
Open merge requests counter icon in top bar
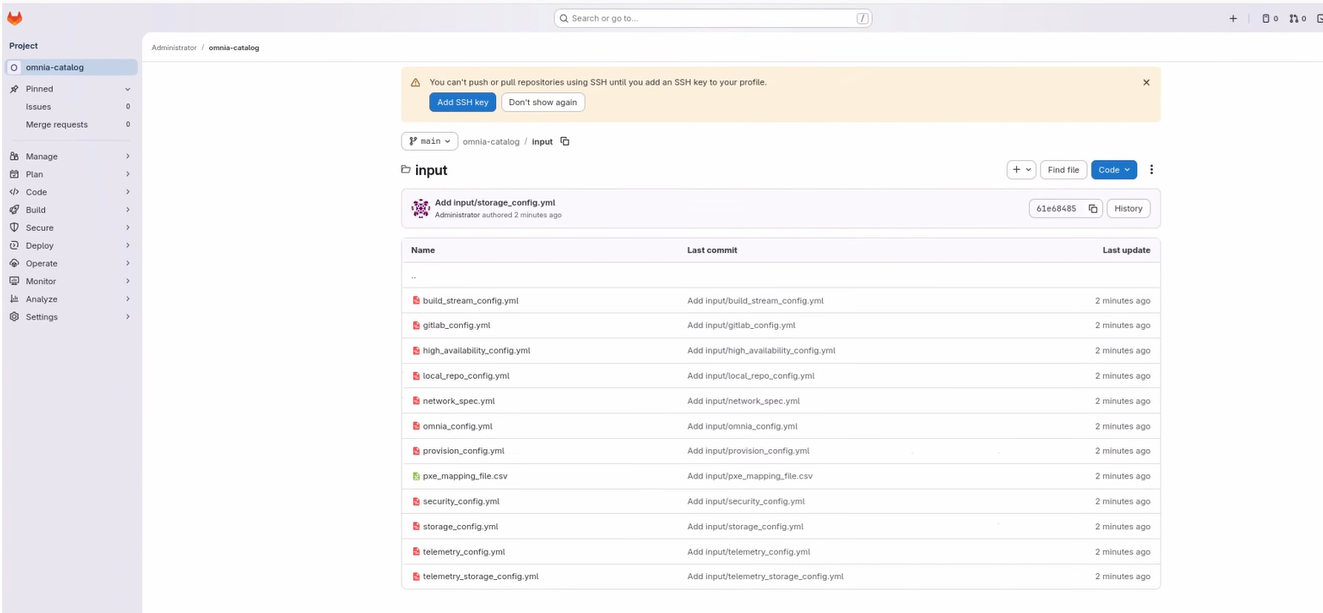(x=1298, y=18)
